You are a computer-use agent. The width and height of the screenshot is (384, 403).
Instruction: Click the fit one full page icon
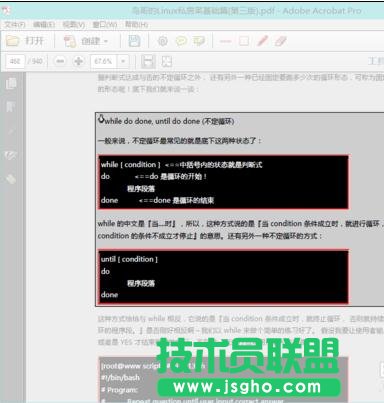coord(167,61)
